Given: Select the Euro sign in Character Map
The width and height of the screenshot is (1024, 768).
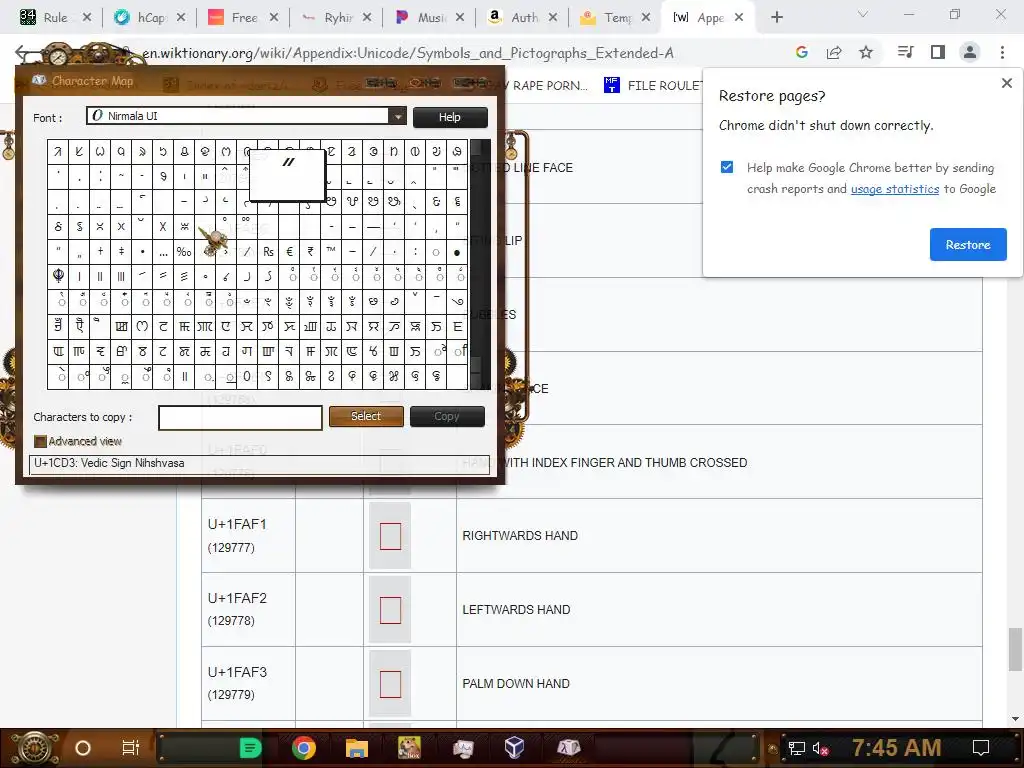Looking at the screenshot, I should coord(289,251).
